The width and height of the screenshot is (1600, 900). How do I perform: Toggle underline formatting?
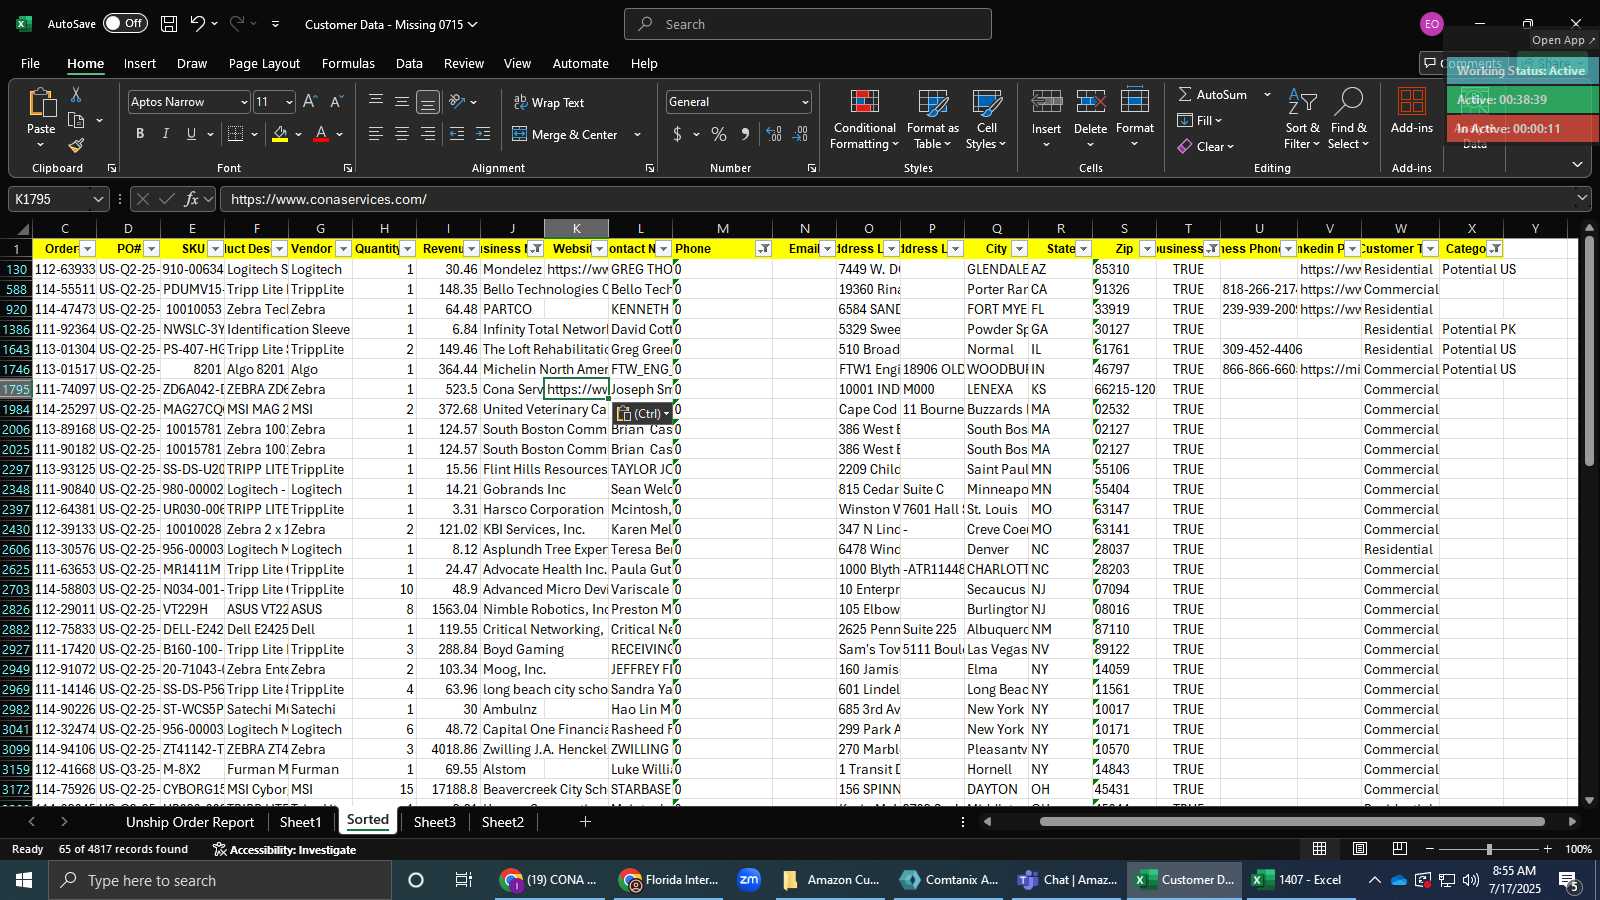191,134
